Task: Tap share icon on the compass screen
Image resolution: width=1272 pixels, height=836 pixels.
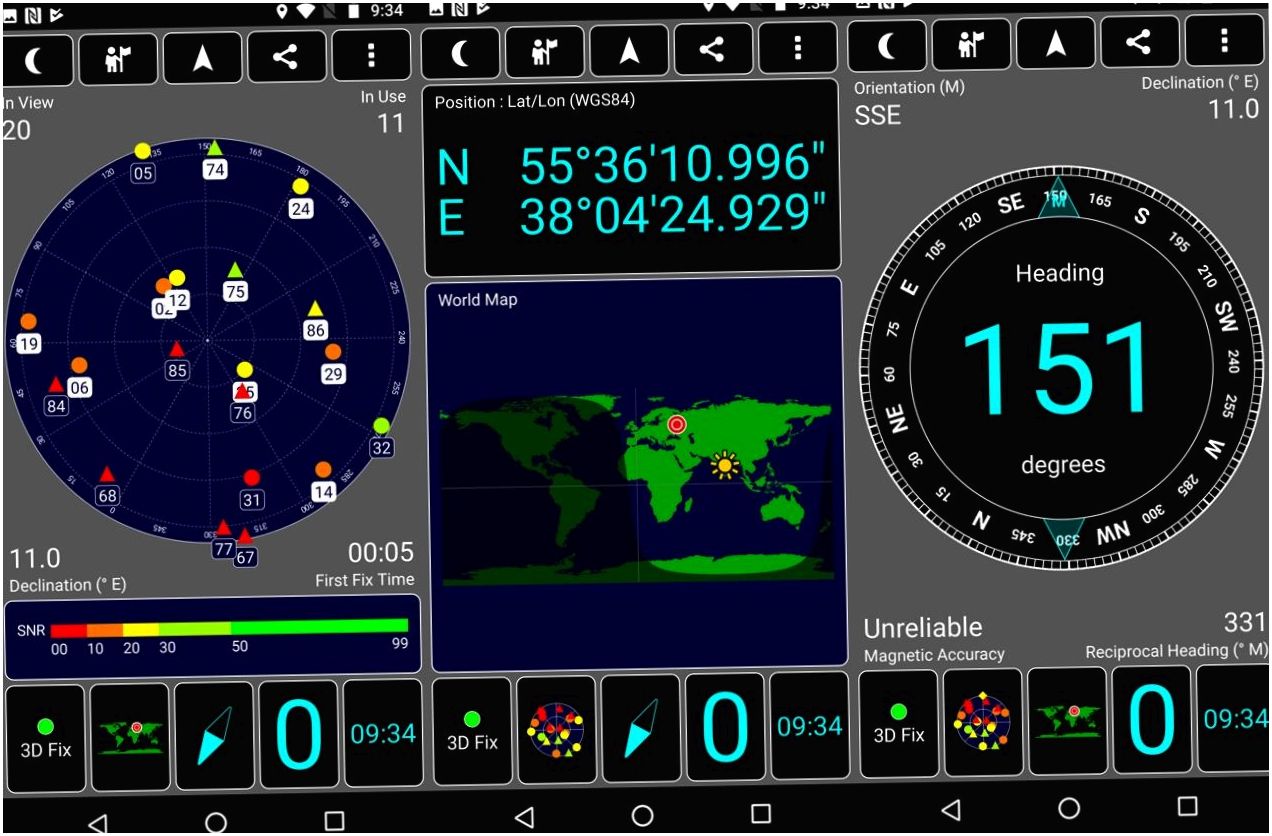Action: point(1138,41)
